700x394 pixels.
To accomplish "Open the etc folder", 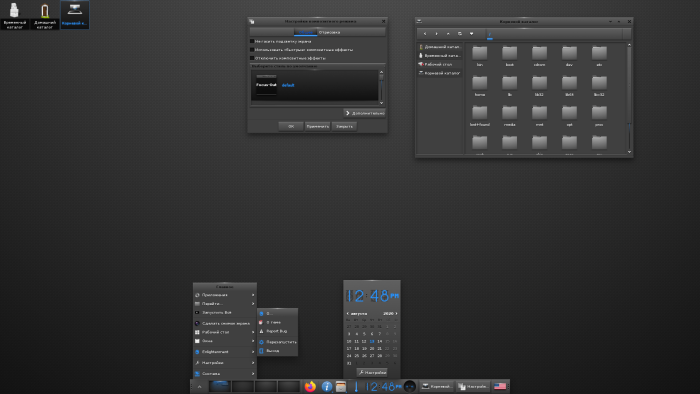I will [599, 56].
